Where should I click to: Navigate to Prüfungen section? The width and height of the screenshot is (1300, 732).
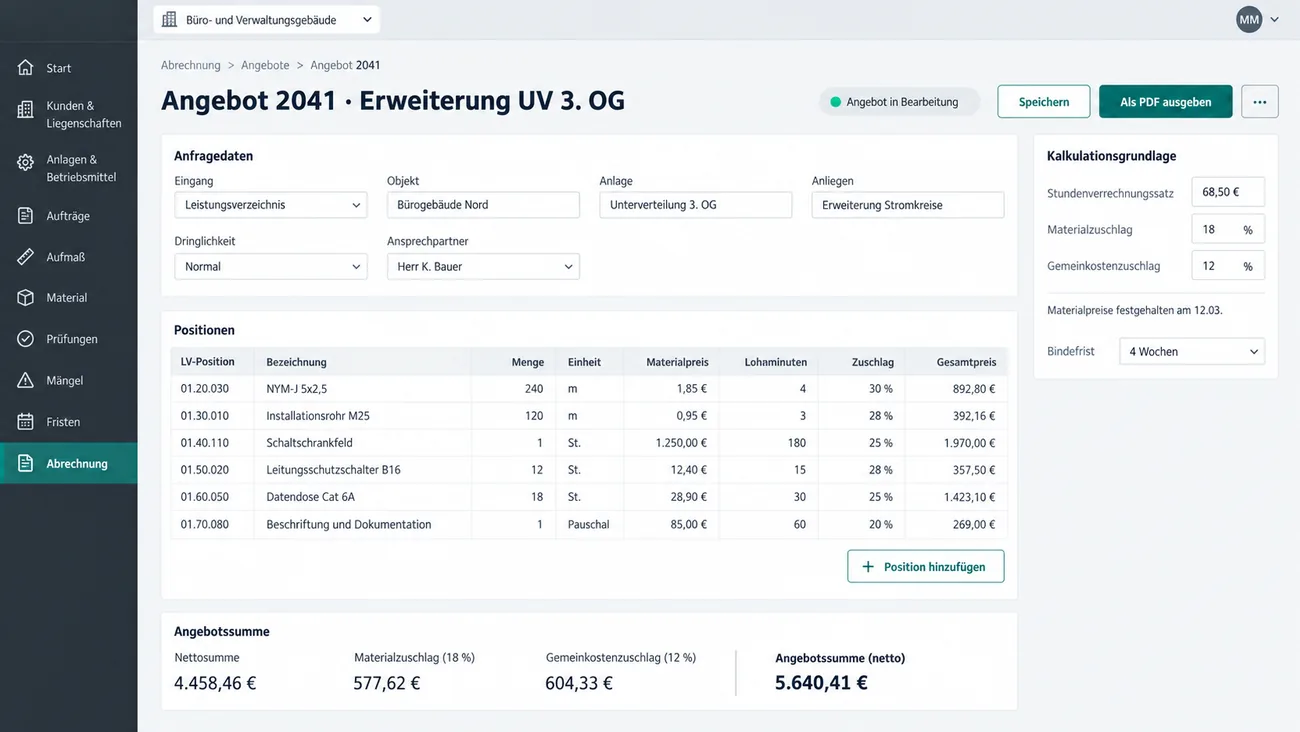(68, 339)
